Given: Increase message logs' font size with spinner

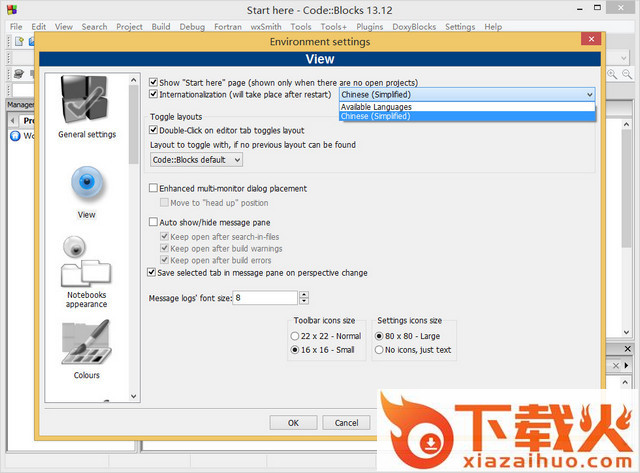Looking at the screenshot, I should click(304, 294).
